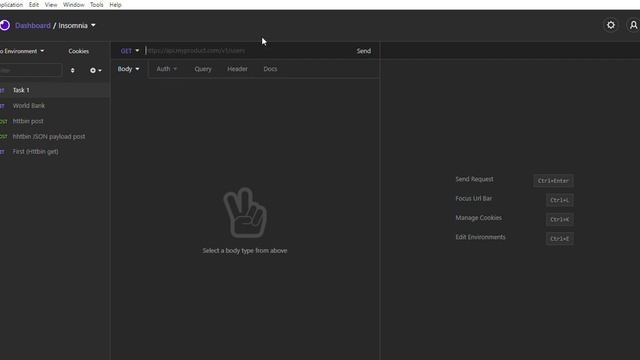Viewport: 640px width, 360px height.
Task: Click the sort requests arrows icon
Action: coord(73,70)
